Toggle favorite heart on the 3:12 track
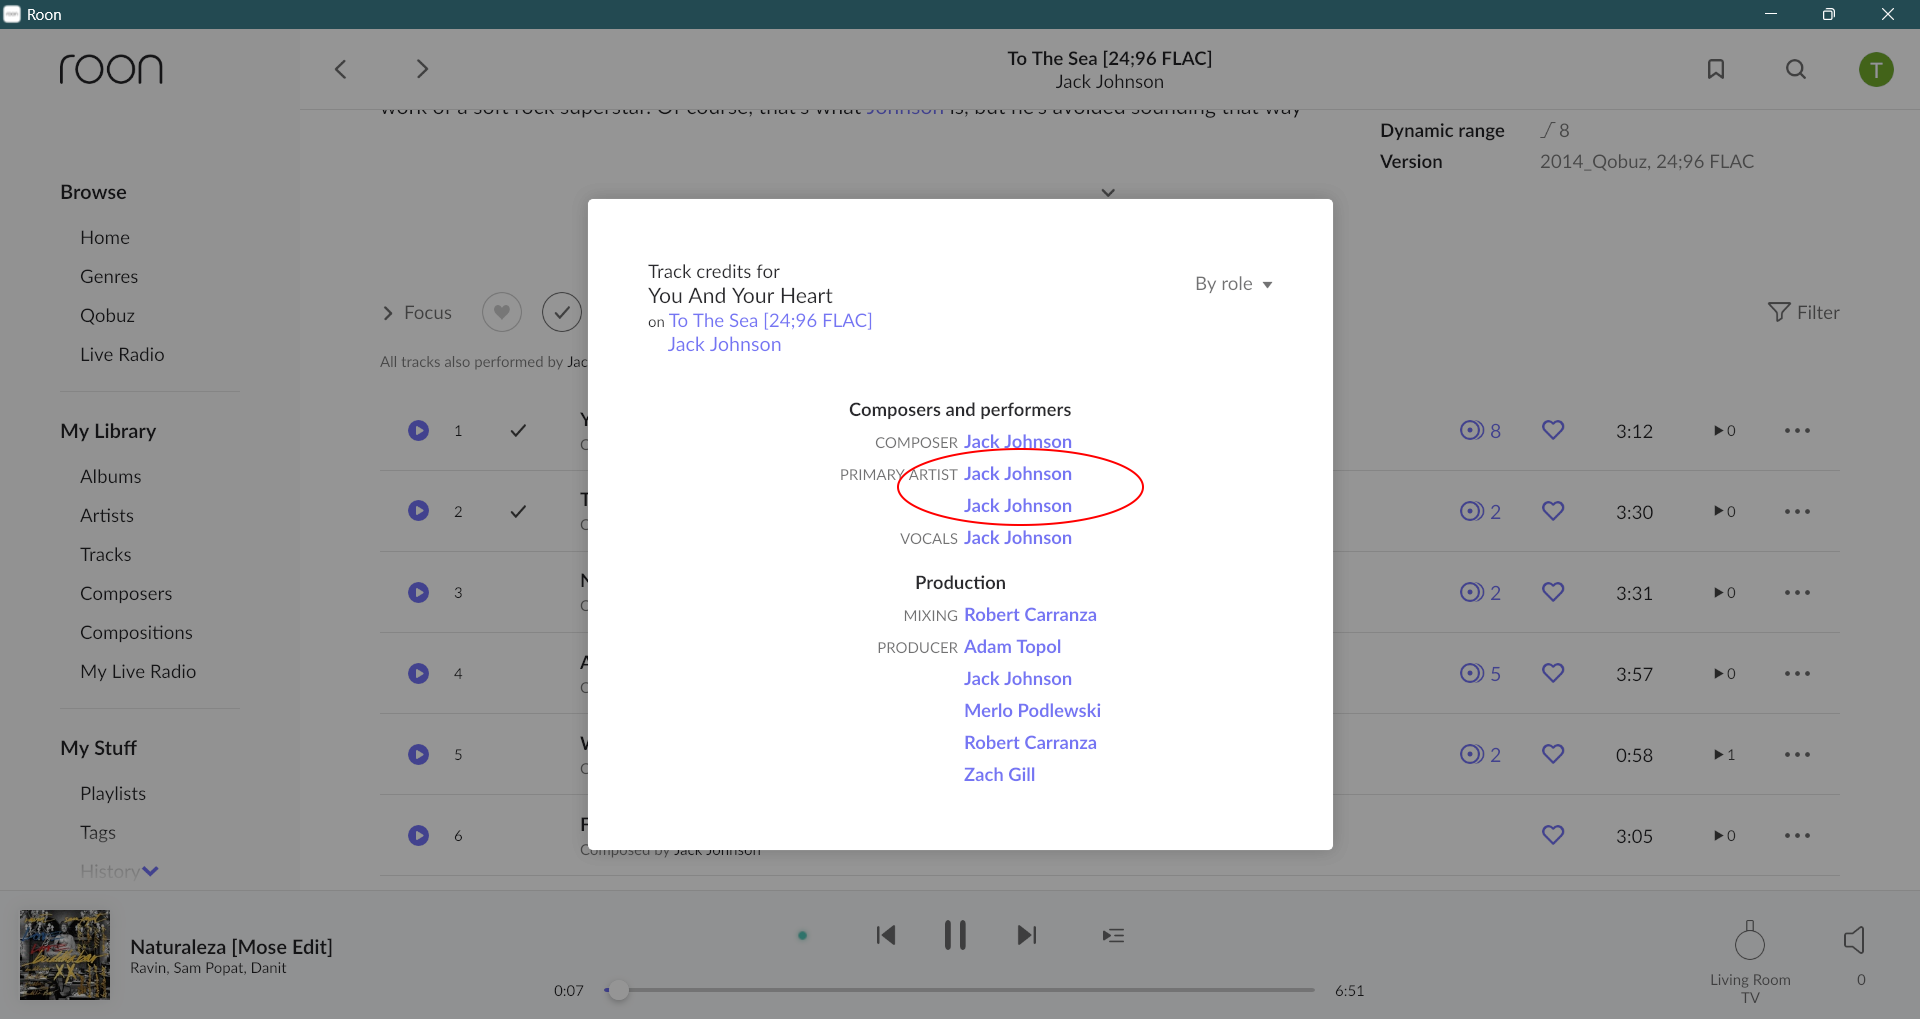The height and width of the screenshot is (1019, 1920). coord(1552,430)
